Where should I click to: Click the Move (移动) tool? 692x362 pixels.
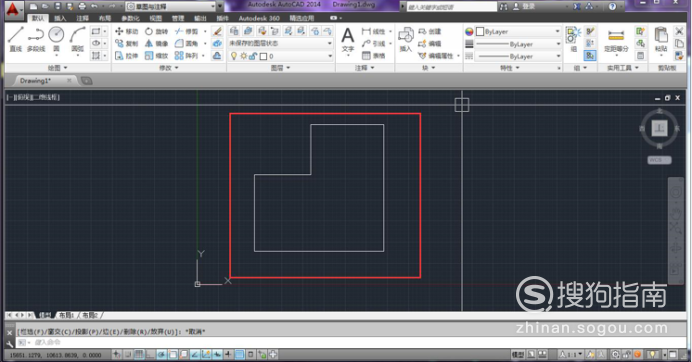click(x=126, y=31)
